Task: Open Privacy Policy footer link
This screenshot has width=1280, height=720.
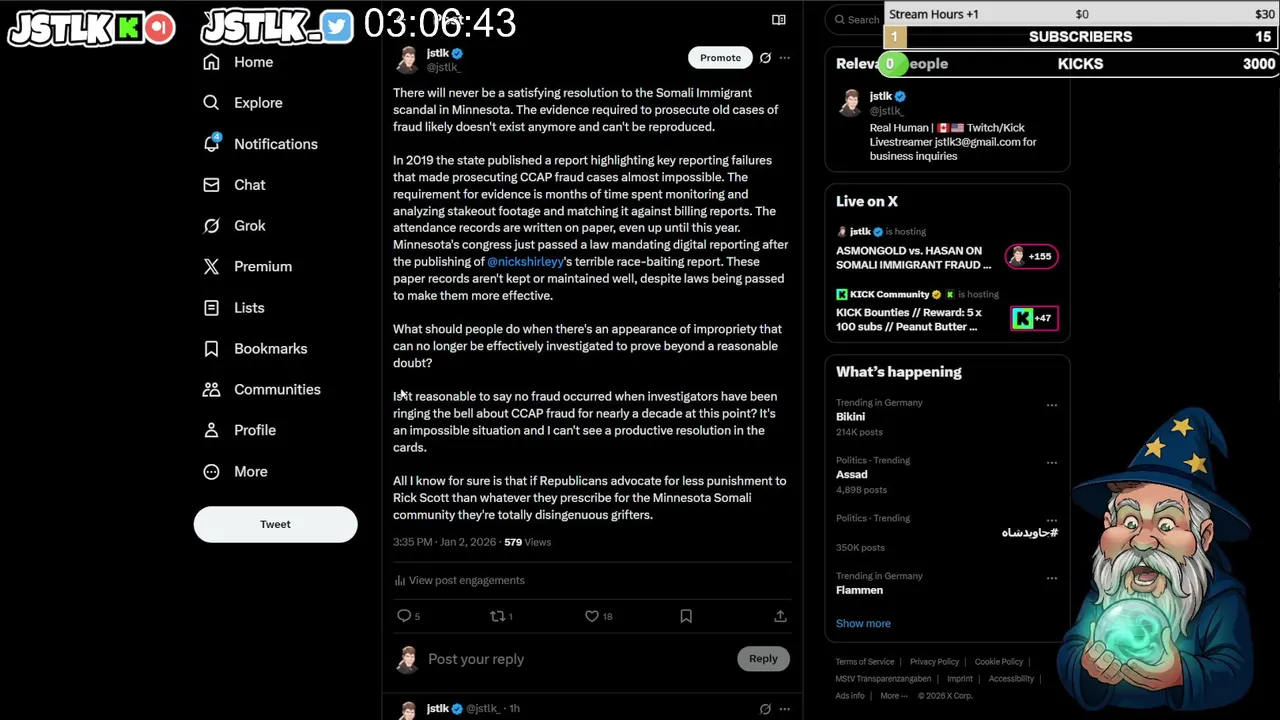Action: click(934, 662)
